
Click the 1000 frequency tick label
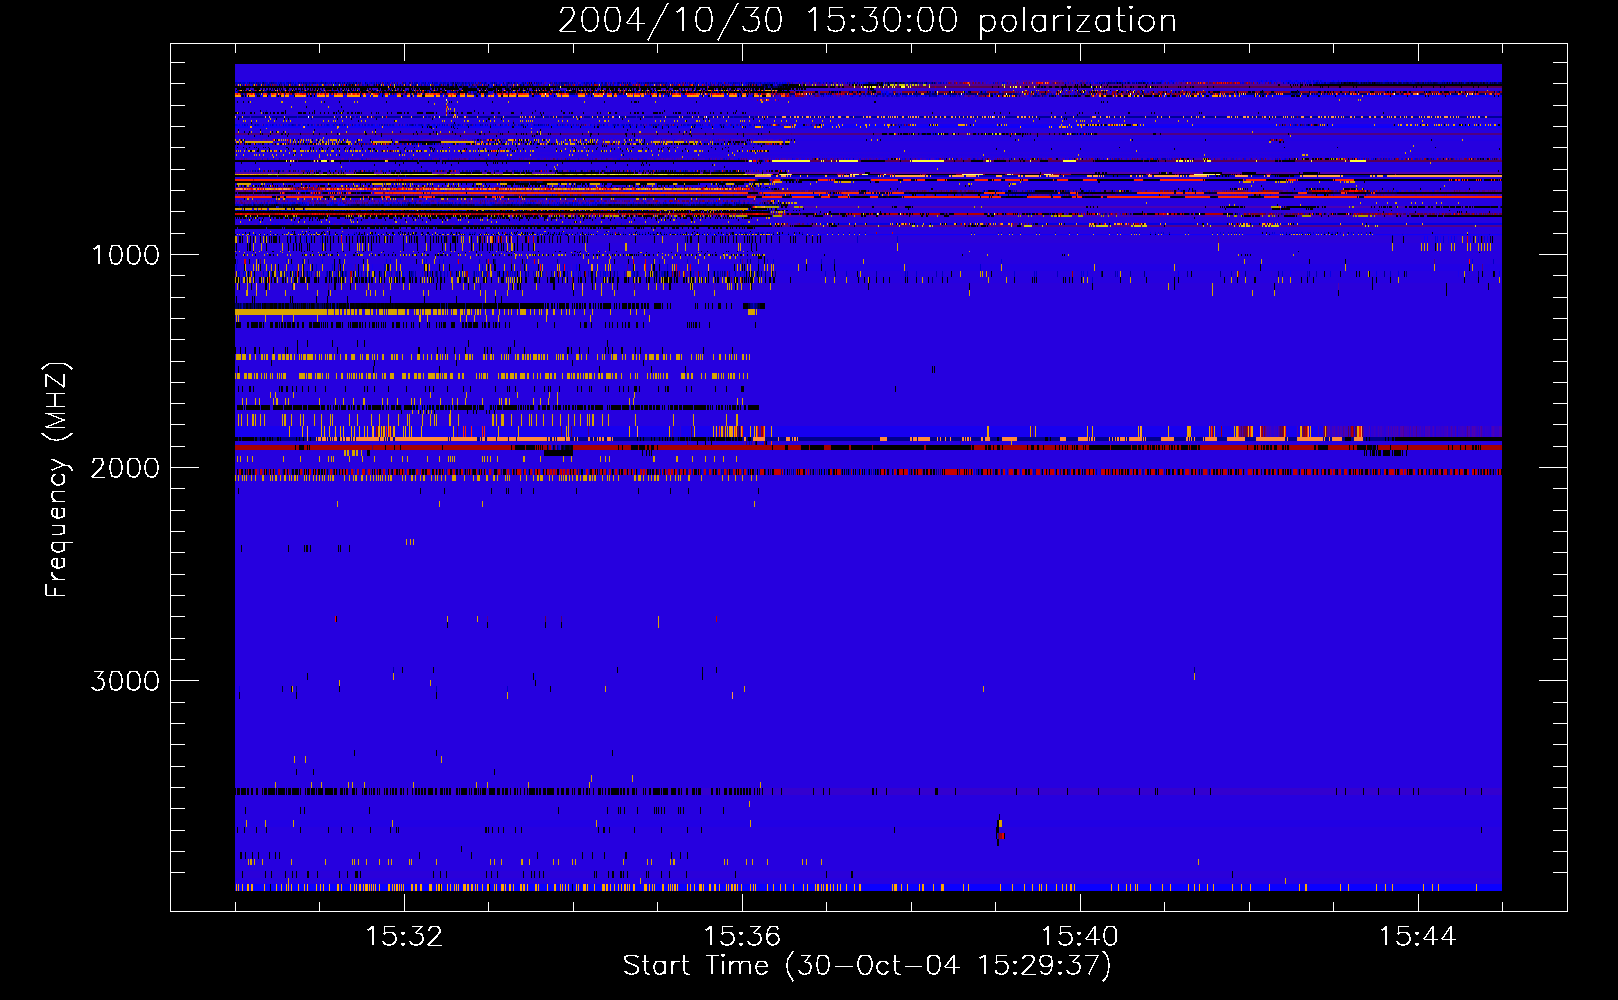pyautogui.click(x=126, y=254)
